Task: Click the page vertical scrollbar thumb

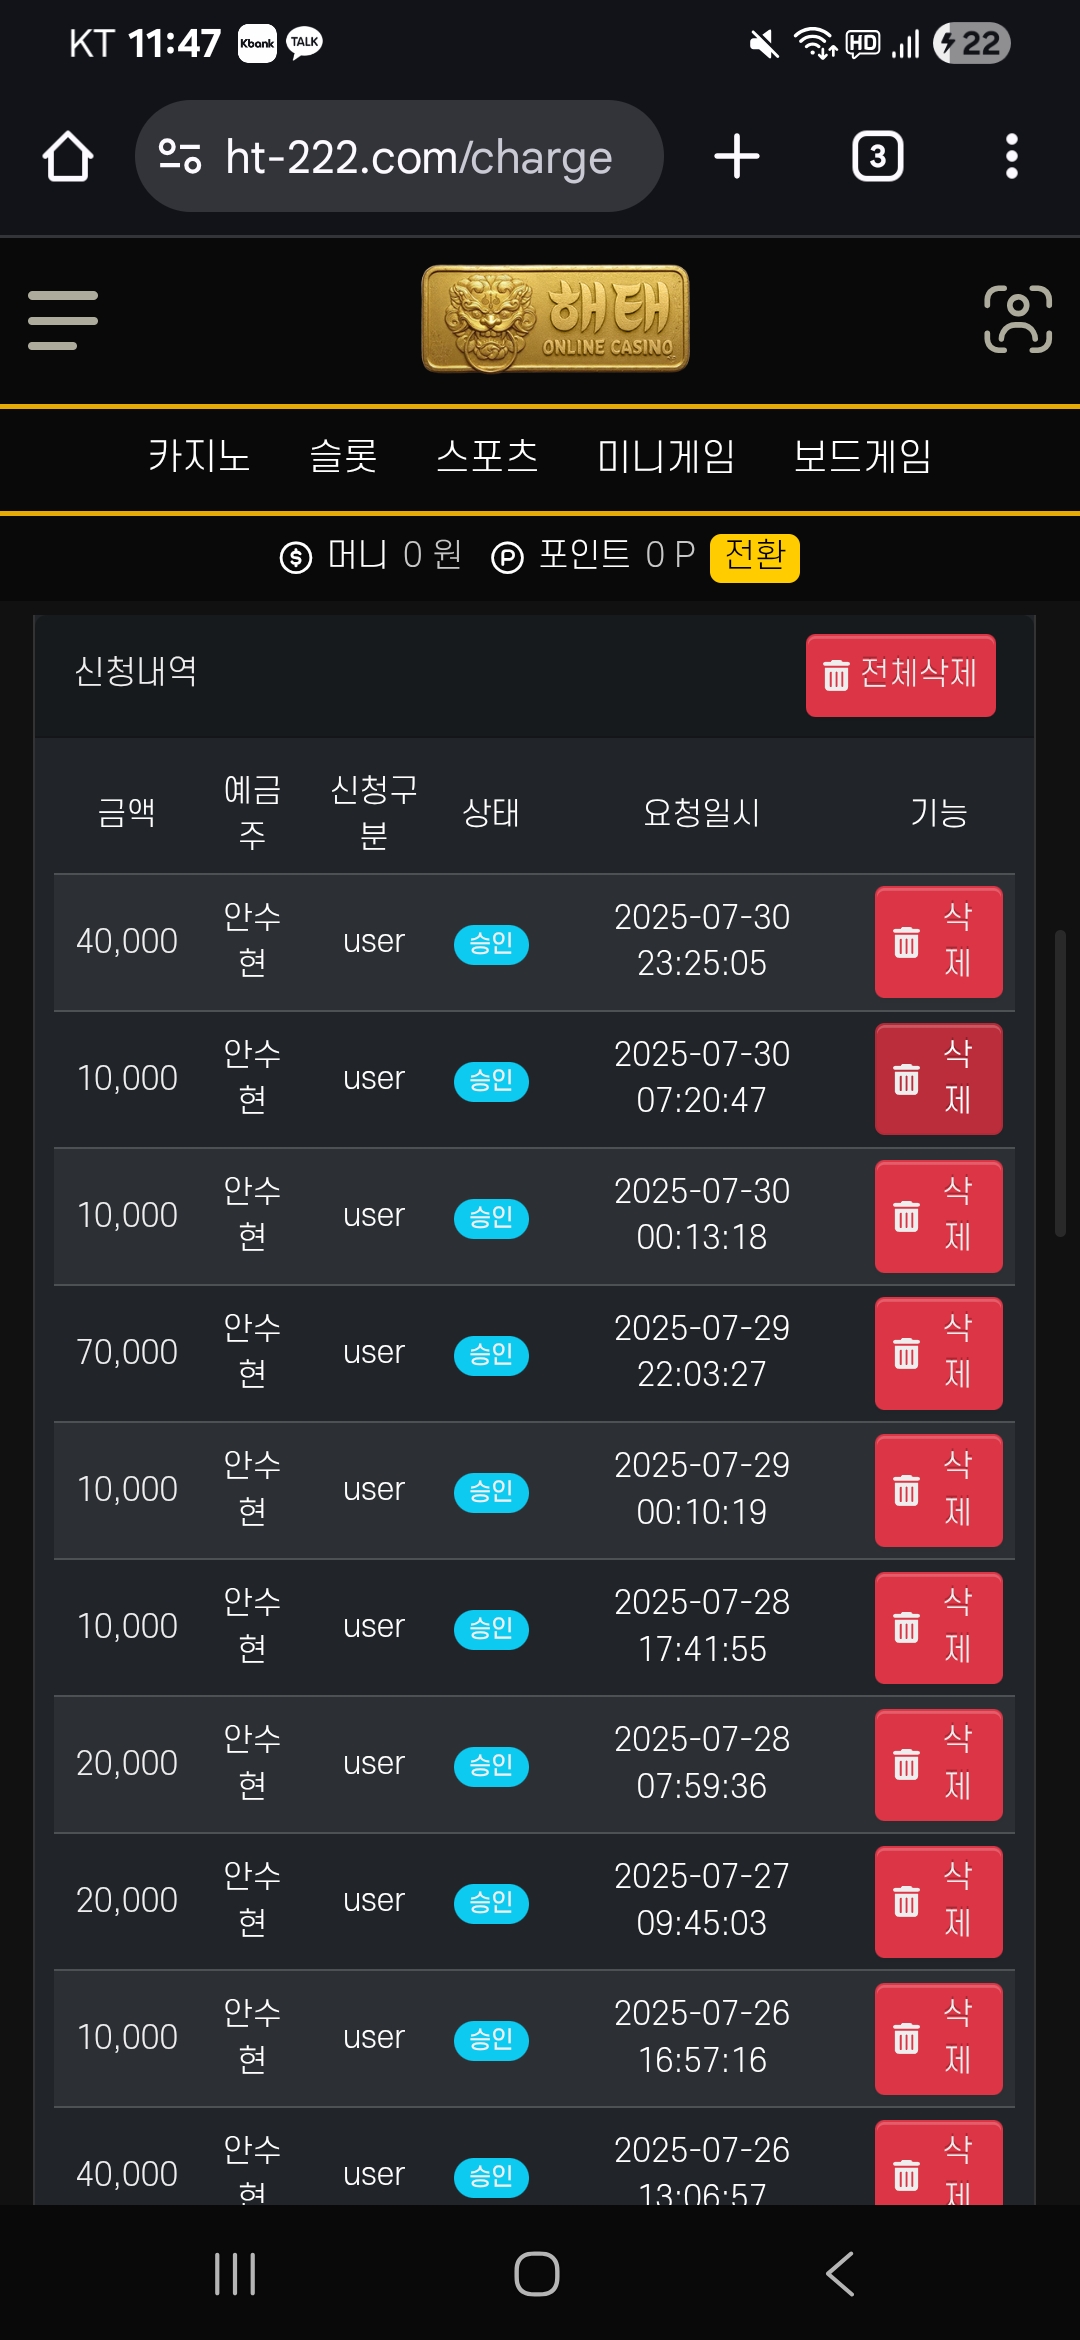Action: click(x=1060, y=1084)
